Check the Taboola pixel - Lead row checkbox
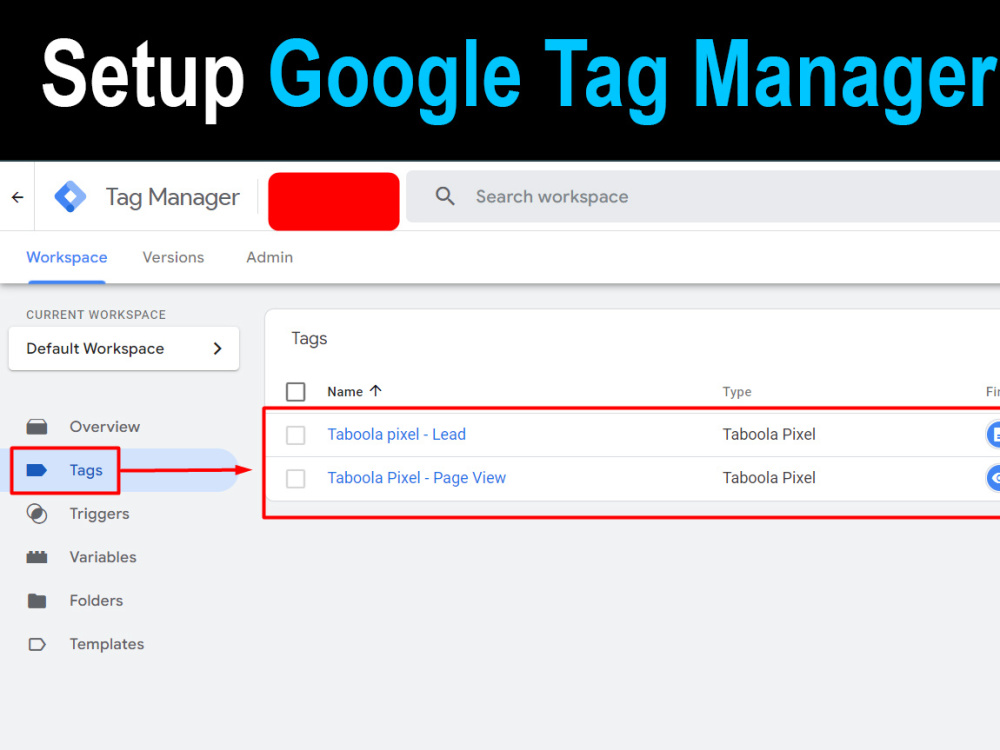Viewport: 1000px width, 750px height. coord(295,434)
